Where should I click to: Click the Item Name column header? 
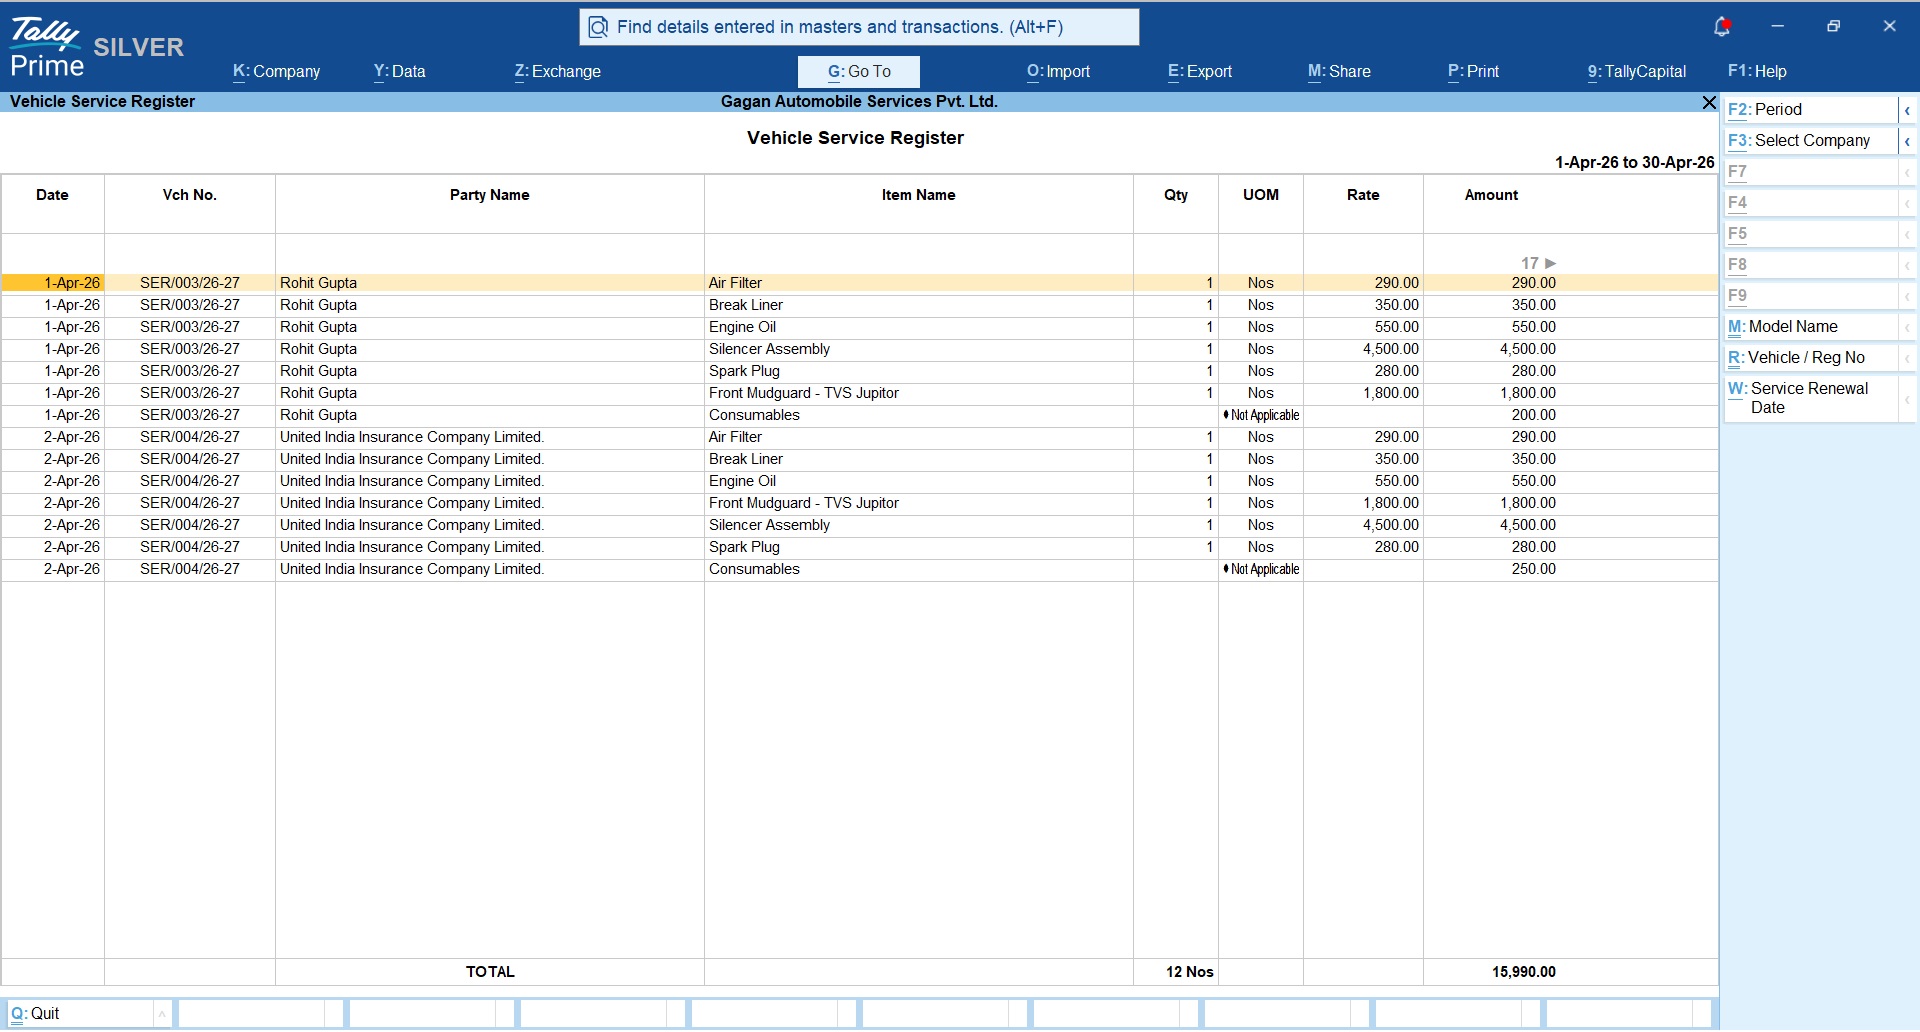coord(919,195)
